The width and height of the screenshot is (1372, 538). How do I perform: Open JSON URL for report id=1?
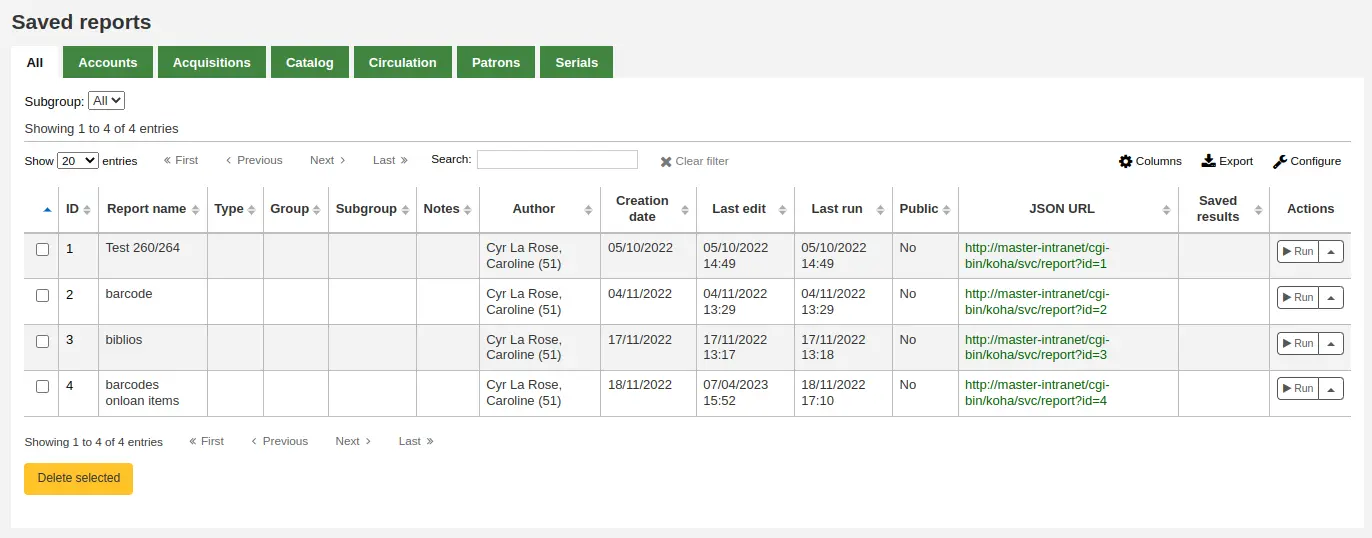click(1037, 256)
